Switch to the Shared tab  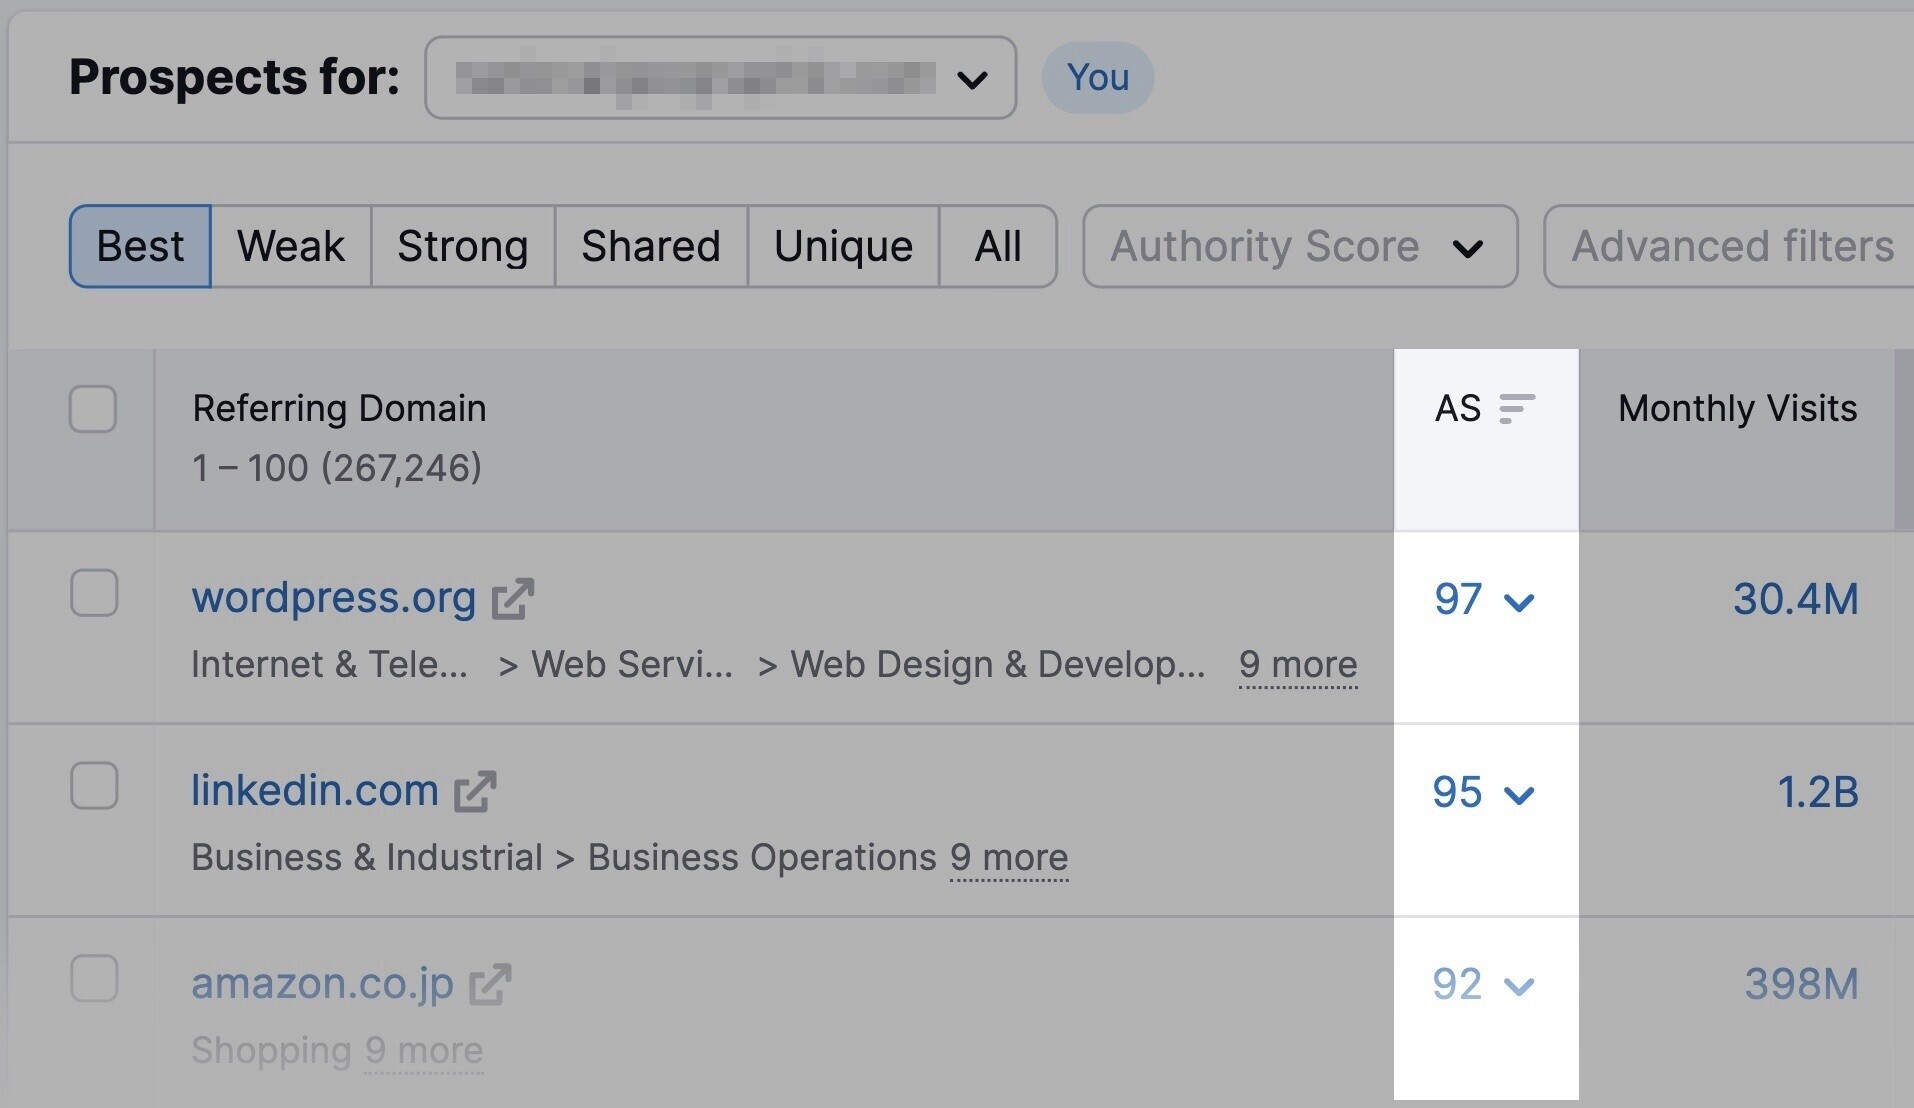click(651, 246)
